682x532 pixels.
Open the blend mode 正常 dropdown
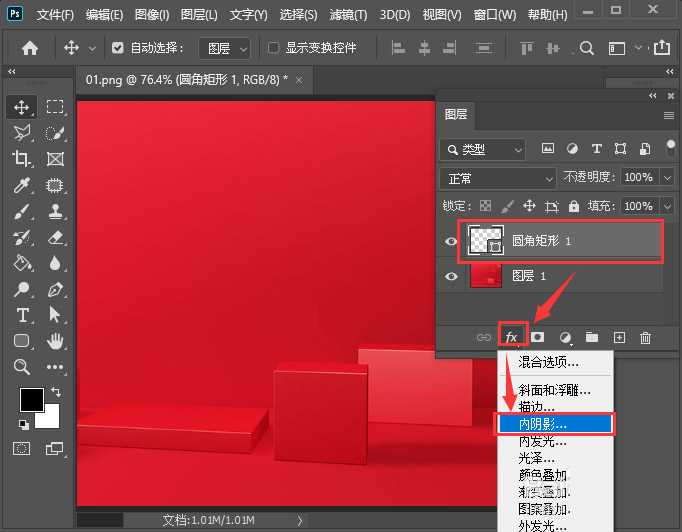tap(497, 177)
